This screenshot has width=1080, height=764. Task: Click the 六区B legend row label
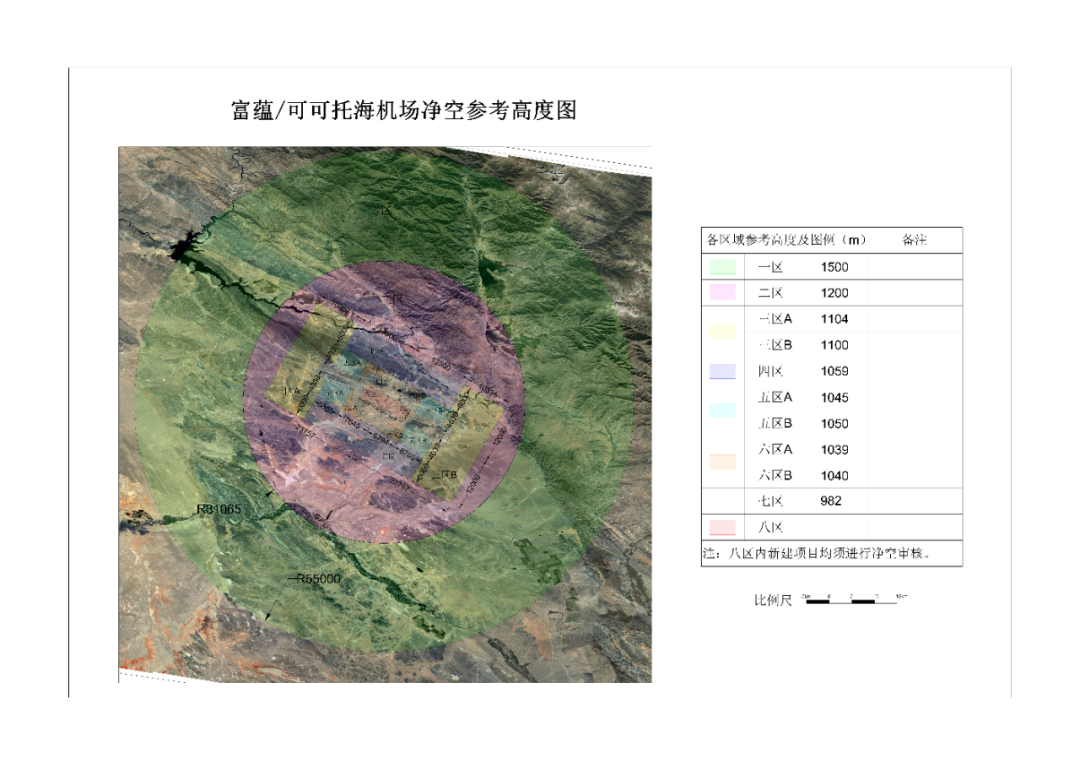tap(775, 475)
